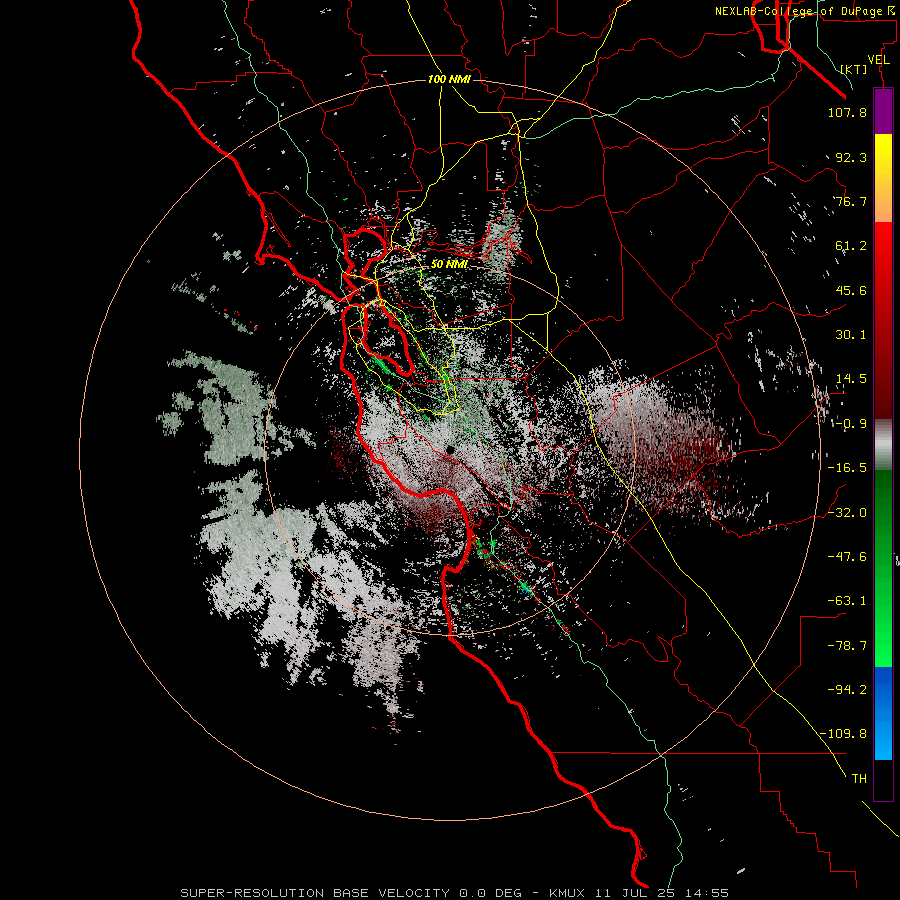Pick the yellow-orange segment of velocity color bar

coord(883,178)
